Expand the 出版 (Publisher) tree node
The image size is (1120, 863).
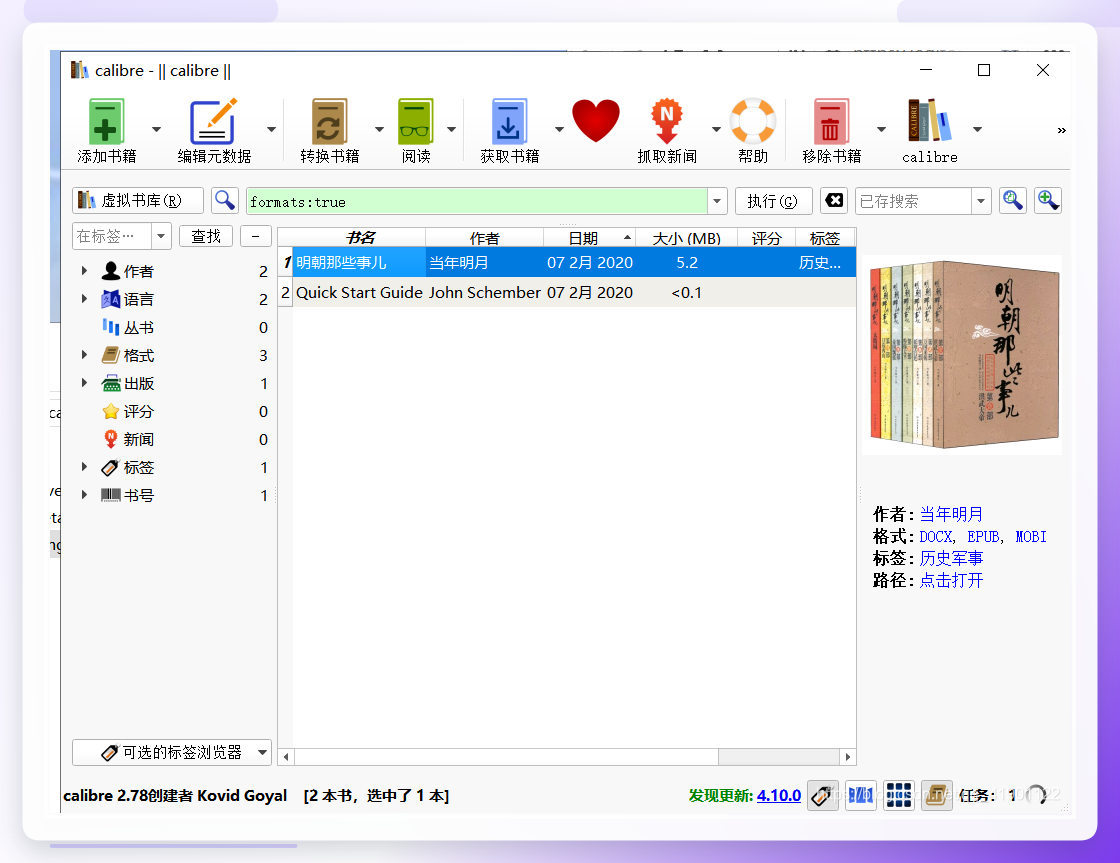(84, 383)
